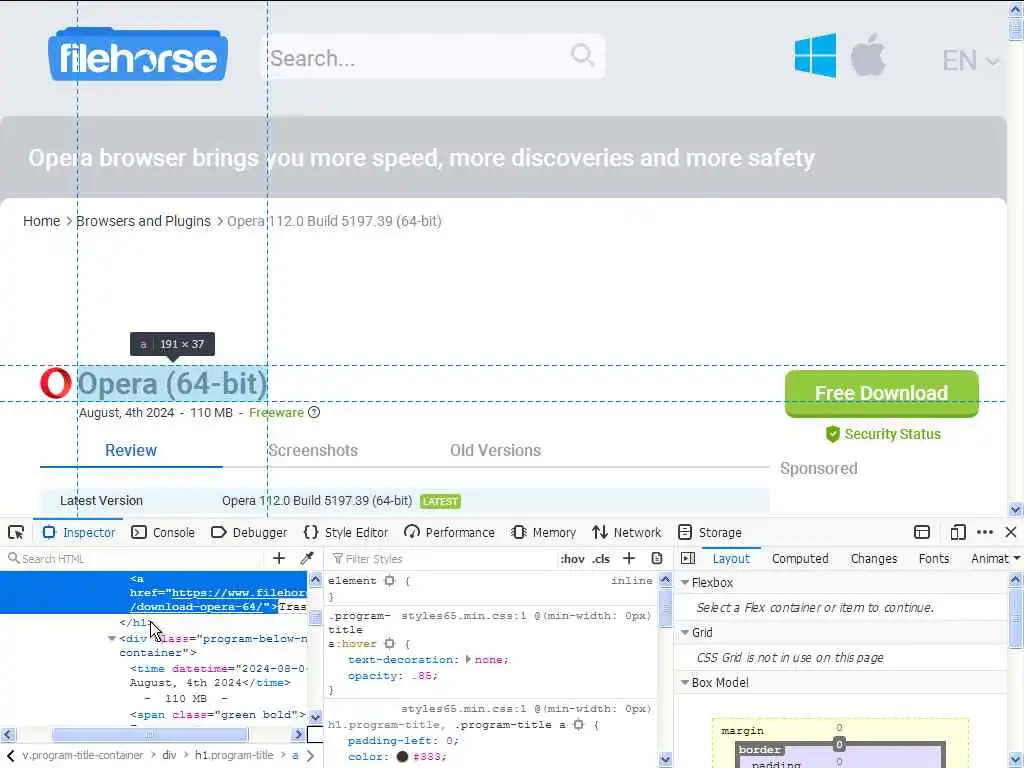Click the magnifier search icon
This screenshot has height=768, width=1024.
coord(583,56)
